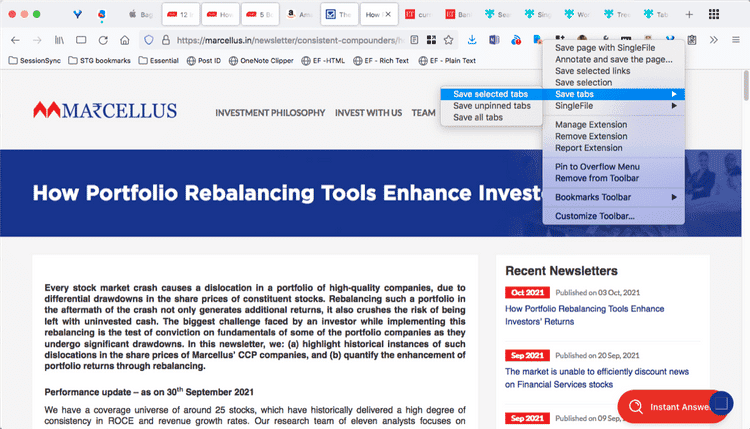The image size is (750, 429).
Task: Reload the current page
Action: [101, 40]
